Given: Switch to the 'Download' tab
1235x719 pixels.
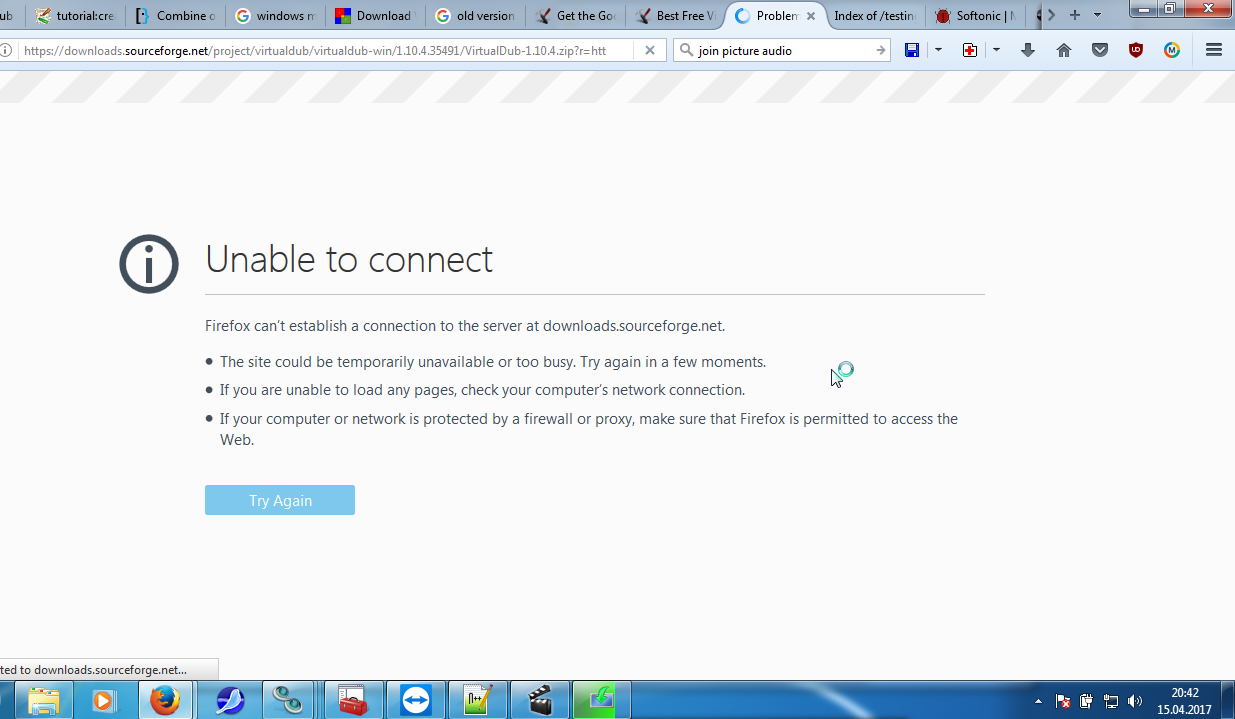Looking at the screenshot, I should 376,16.
